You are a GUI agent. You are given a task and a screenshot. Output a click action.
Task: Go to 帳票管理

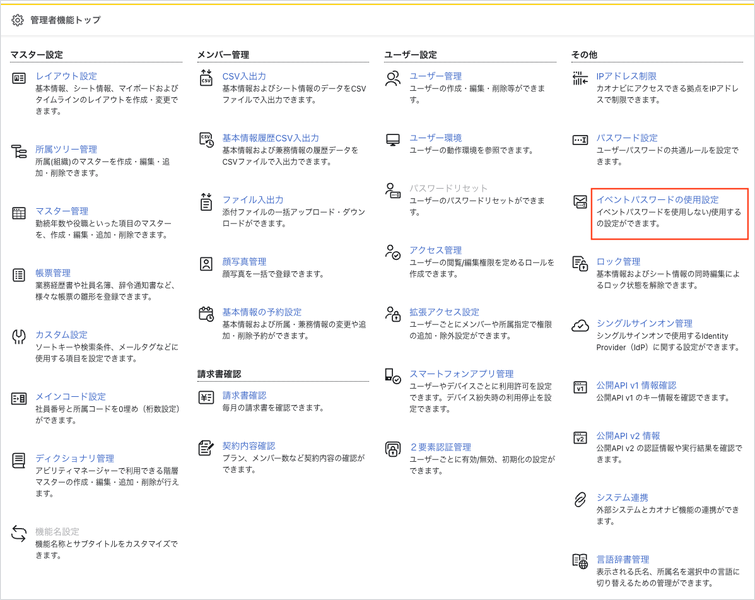pyautogui.click(x=53, y=273)
